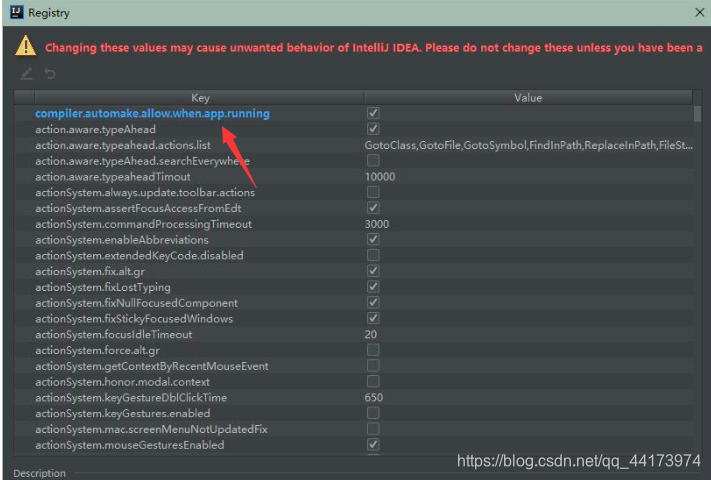Select actionSystem.always.update.toolbar.actions key
The image size is (711, 480).
click(x=145, y=192)
